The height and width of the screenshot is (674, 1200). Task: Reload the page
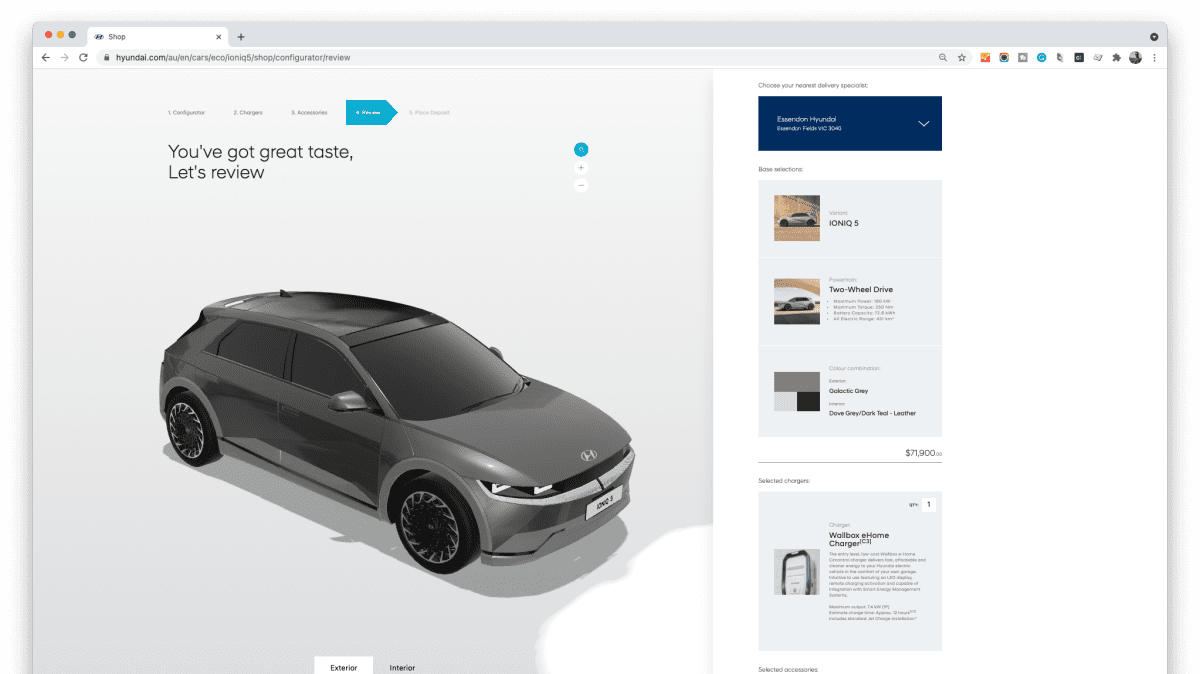(x=84, y=58)
